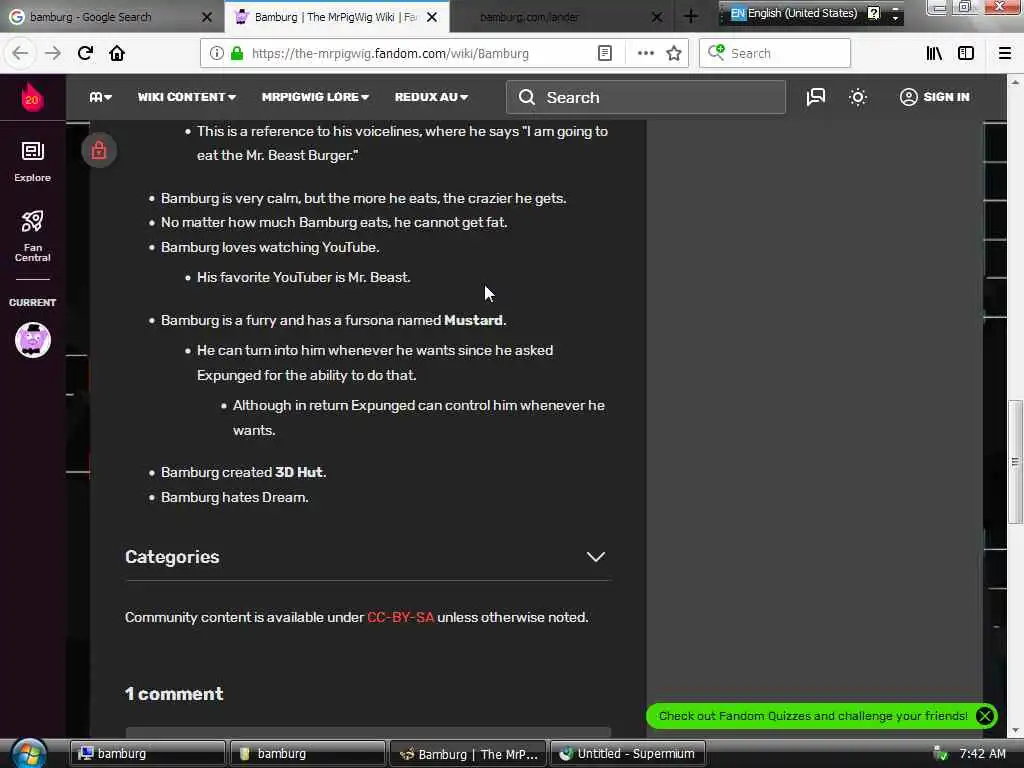Click the language bar help icon
Viewport: 1024px width, 768px height.
tap(873, 13)
